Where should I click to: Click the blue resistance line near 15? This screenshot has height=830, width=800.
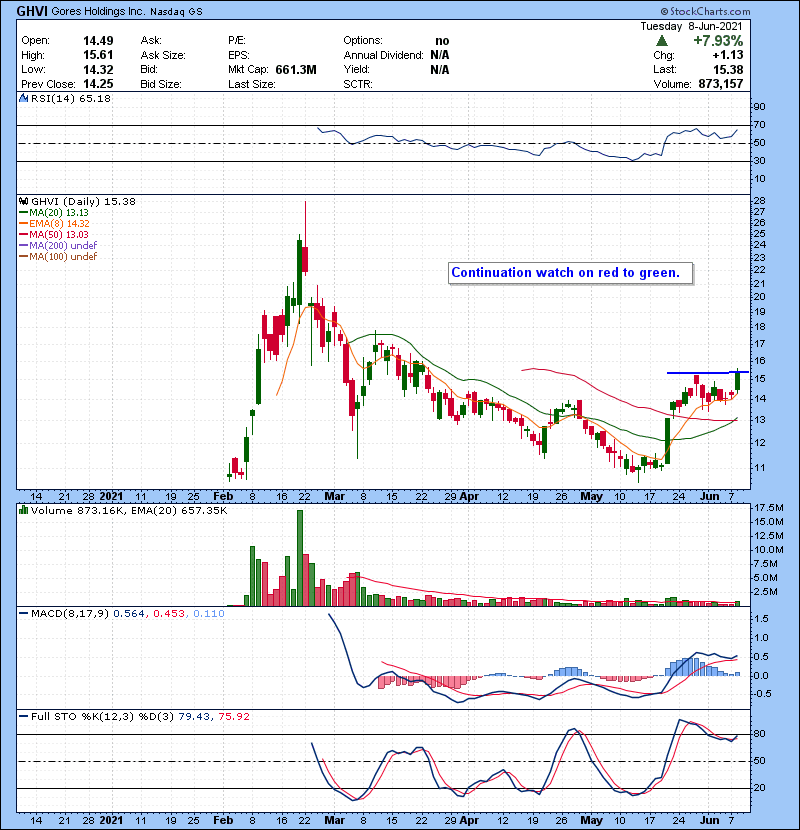(708, 373)
